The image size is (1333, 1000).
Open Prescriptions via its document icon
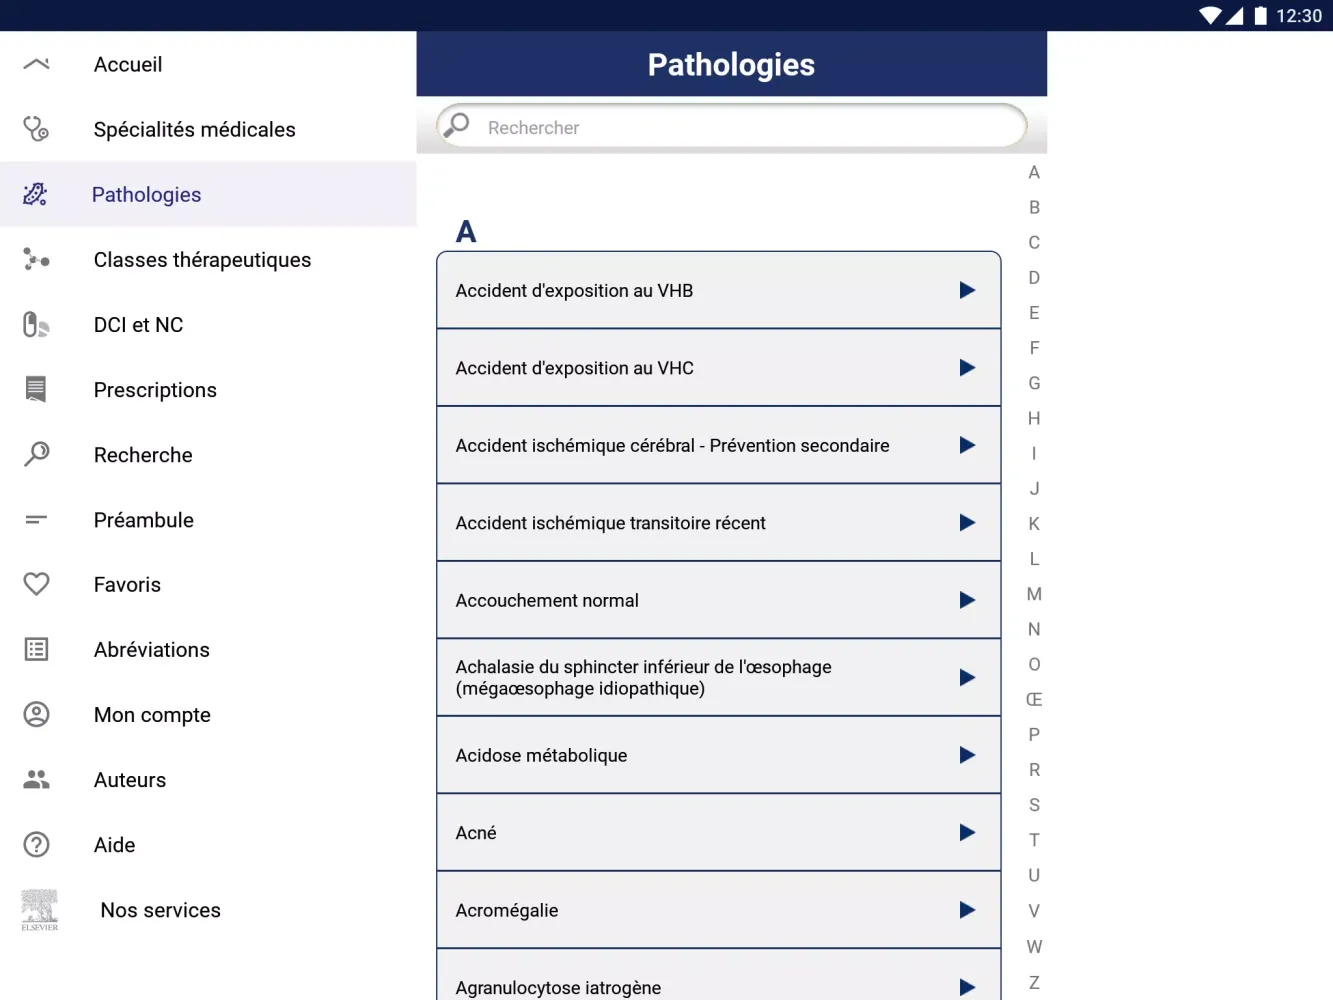click(x=36, y=389)
